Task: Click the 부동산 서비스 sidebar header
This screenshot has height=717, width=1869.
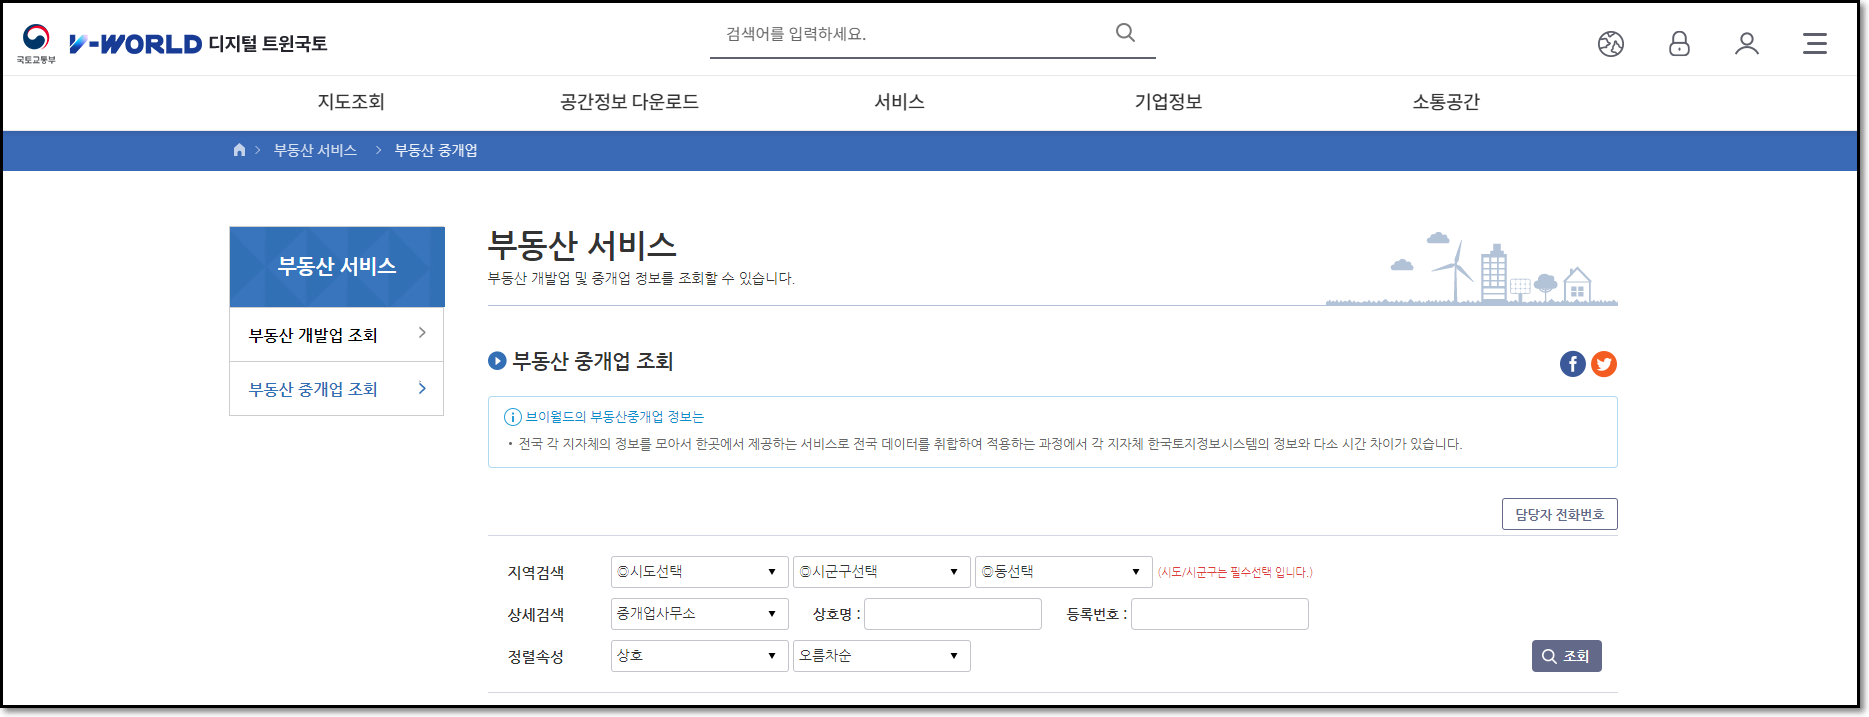Action: (337, 267)
